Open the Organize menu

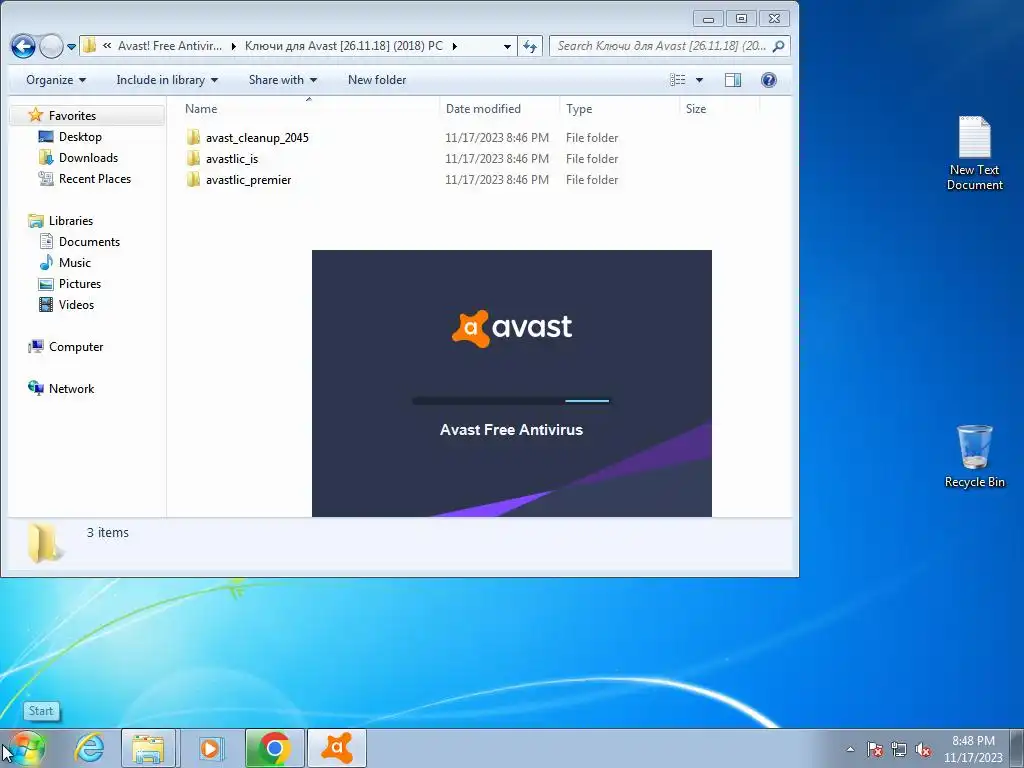point(56,80)
